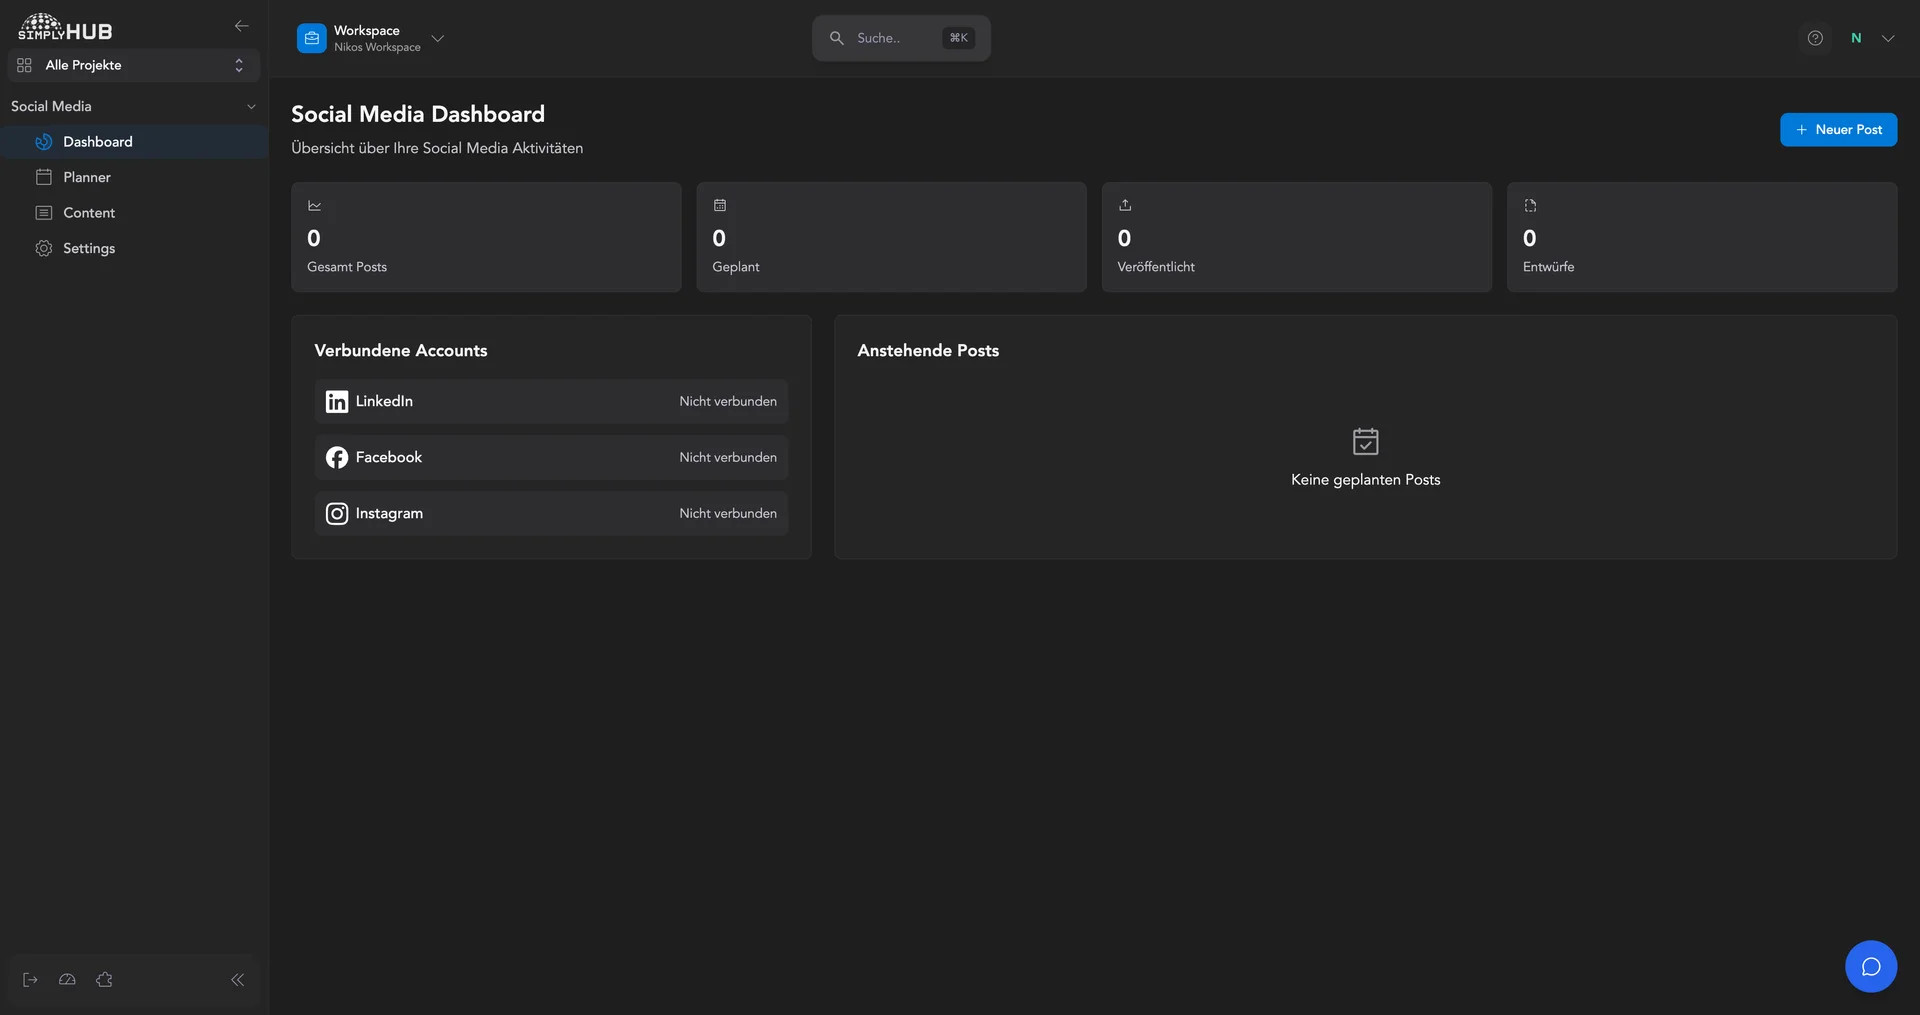Click the Planner calendar icon
The height and width of the screenshot is (1015, 1920).
(44, 177)
